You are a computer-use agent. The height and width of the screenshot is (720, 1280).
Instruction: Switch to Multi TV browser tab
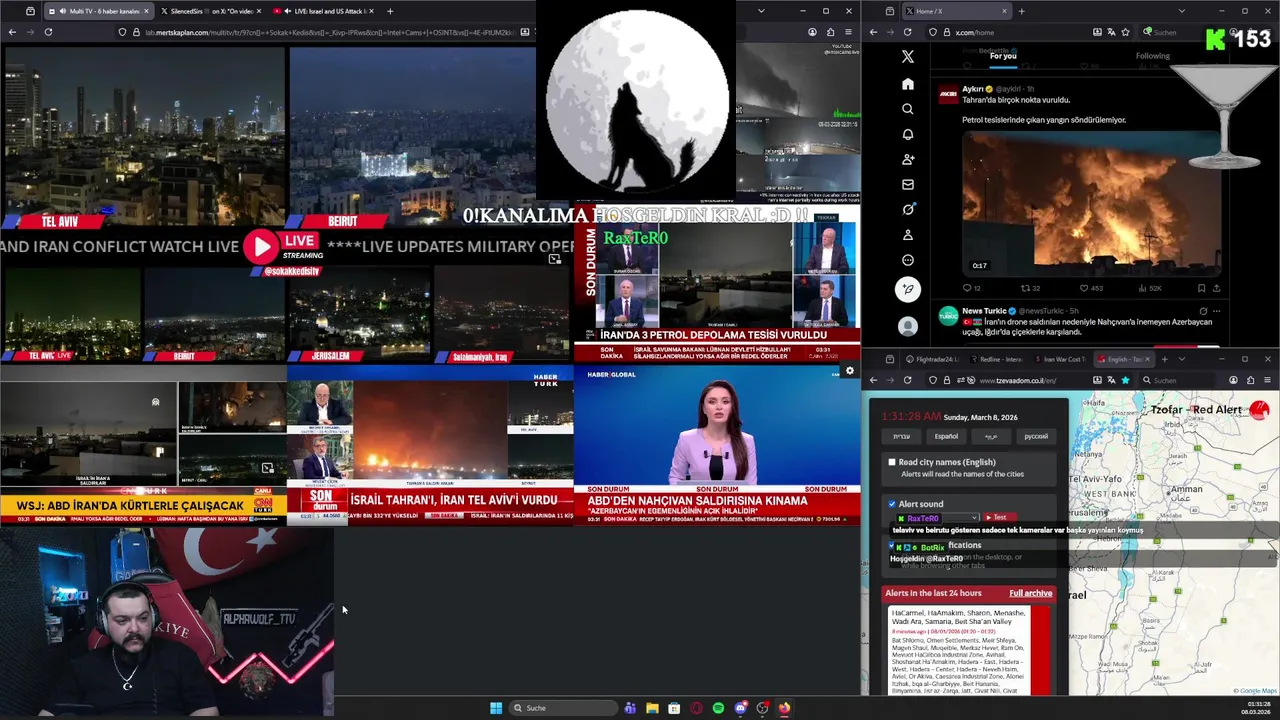tap(97, 11)
